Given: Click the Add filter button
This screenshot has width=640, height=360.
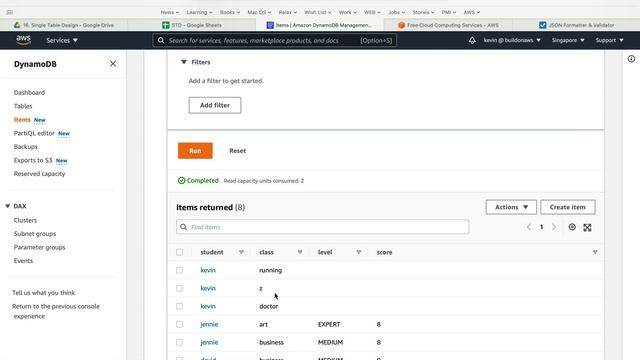Looking at the screenshot, I should 215,105.
